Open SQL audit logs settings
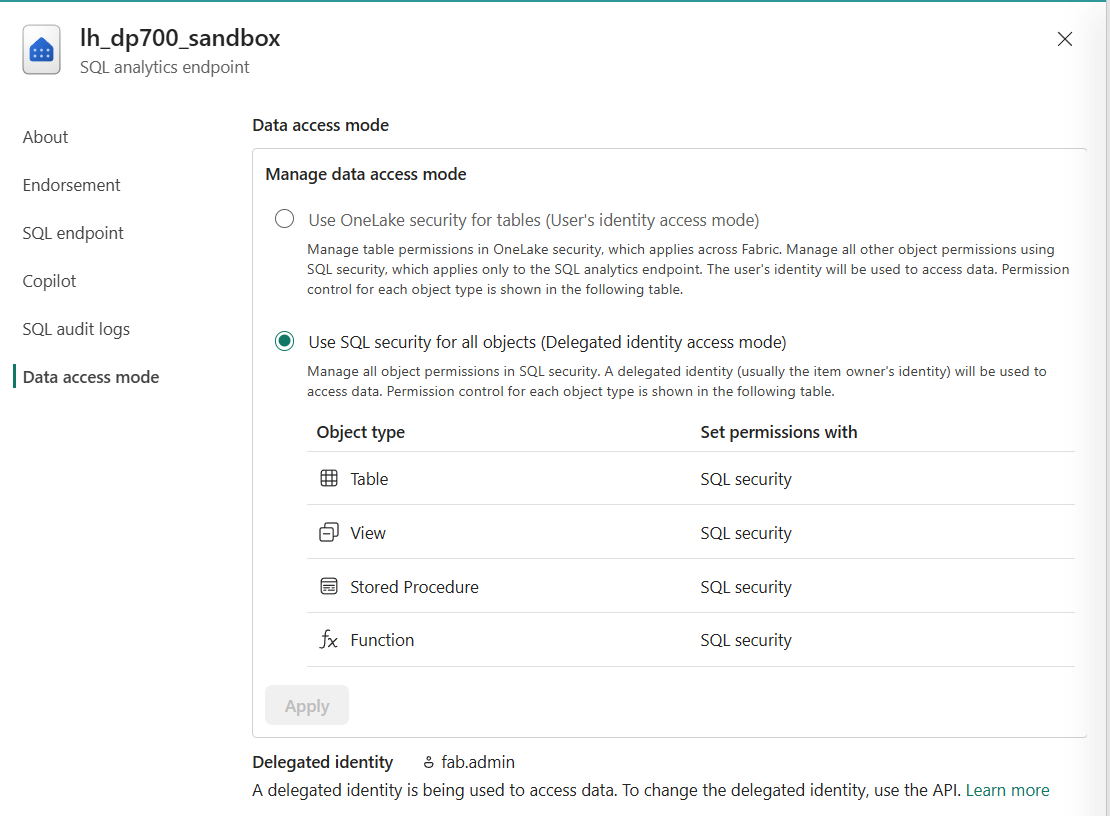 tap(76, 330)
